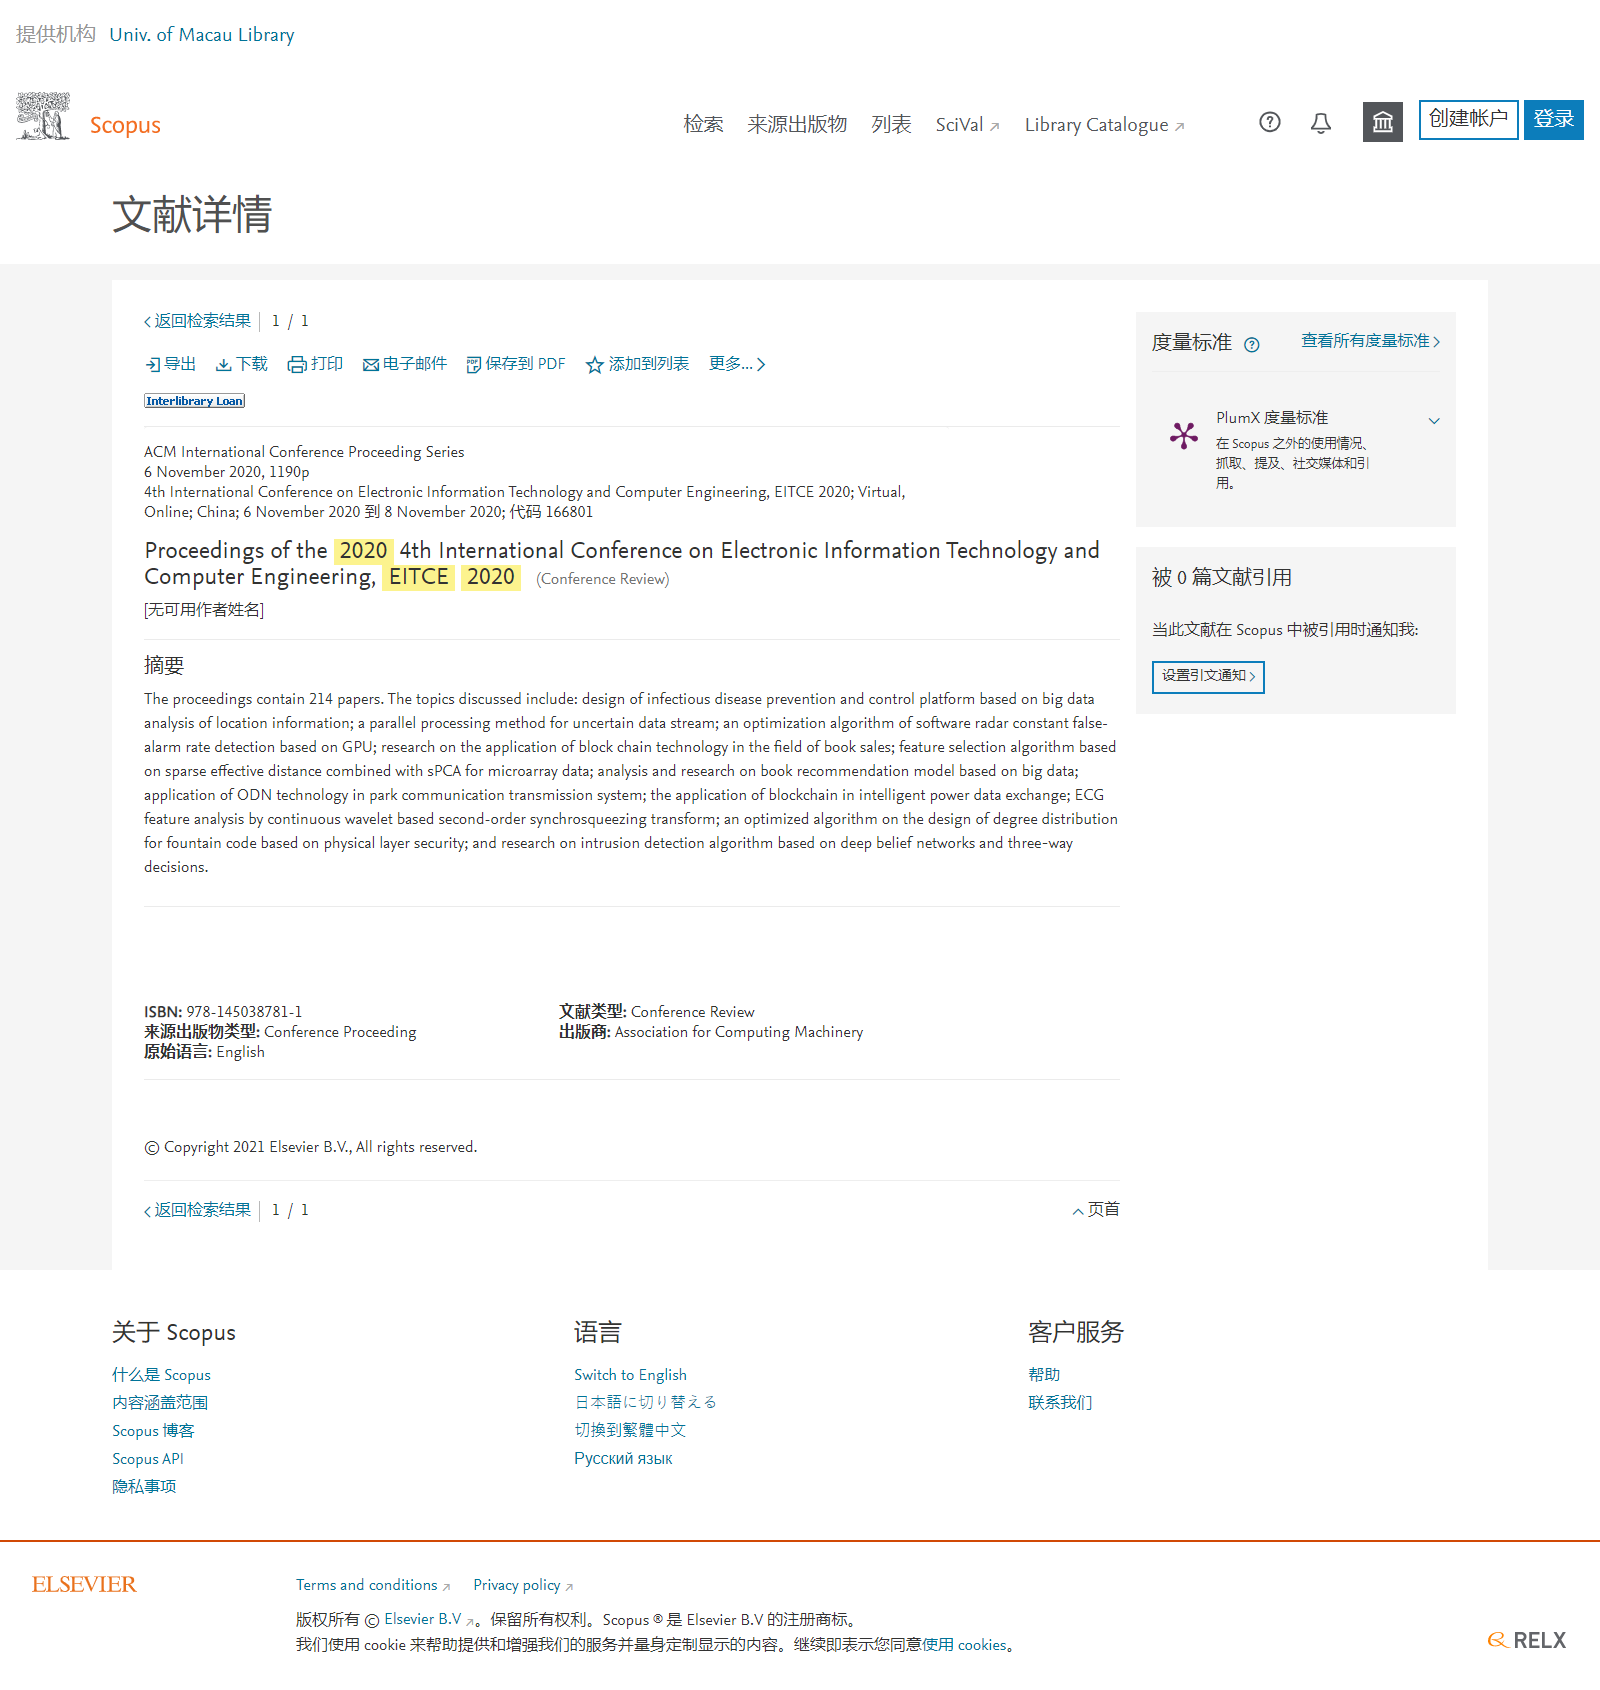The image size is (1600, 1690).
Task: Click 设置引文通知 button
Action: tap(1208, 676)
